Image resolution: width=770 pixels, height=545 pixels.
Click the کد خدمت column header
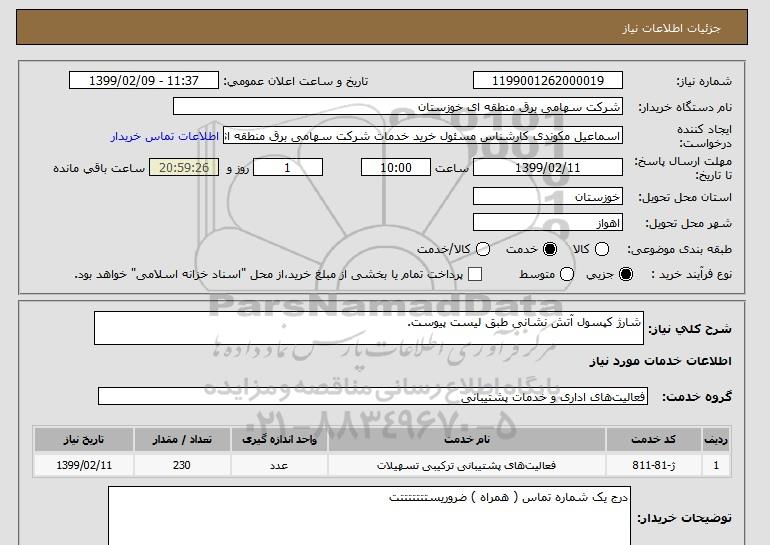(654, 439)
